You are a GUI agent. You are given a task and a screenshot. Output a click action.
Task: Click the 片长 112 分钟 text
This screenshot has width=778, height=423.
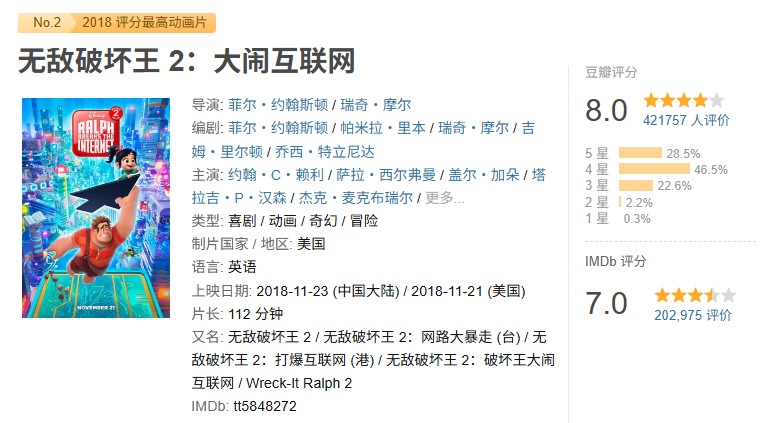(x=238, y=314)
